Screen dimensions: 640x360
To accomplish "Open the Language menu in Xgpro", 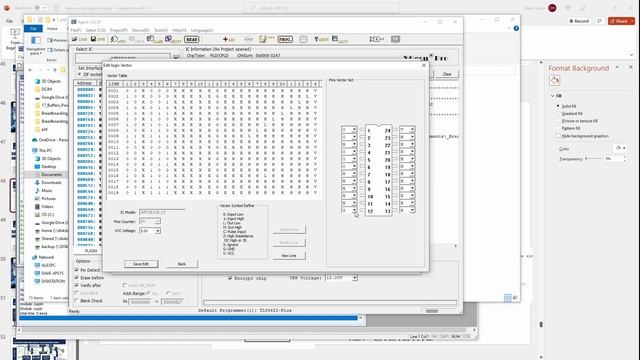I will [202, 30].
